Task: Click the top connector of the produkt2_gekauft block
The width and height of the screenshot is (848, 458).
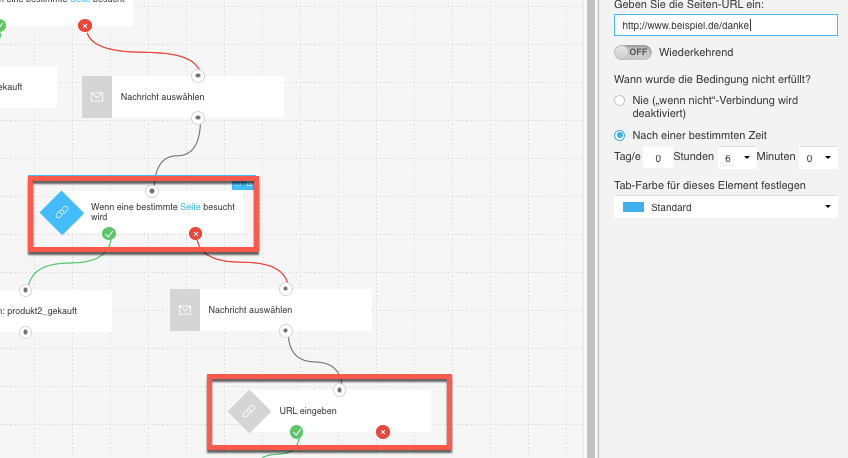Action: (x=25, y=290)
